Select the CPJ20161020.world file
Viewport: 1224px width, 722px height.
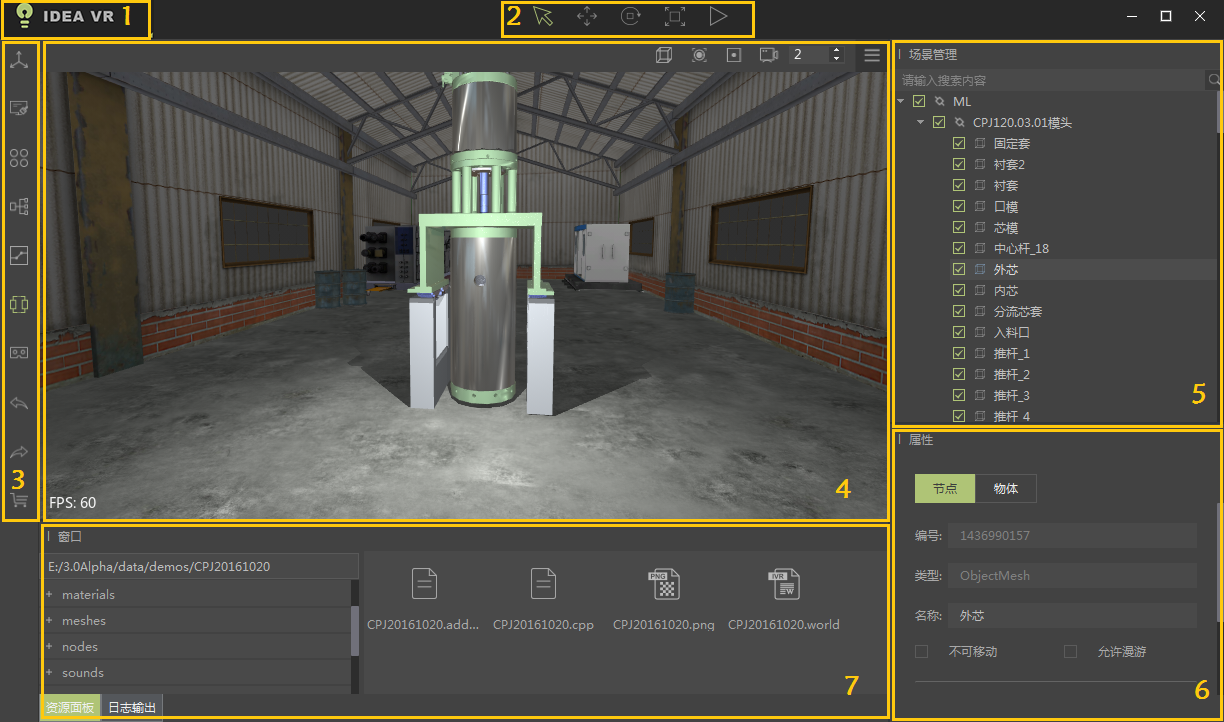tap(783, 582)
